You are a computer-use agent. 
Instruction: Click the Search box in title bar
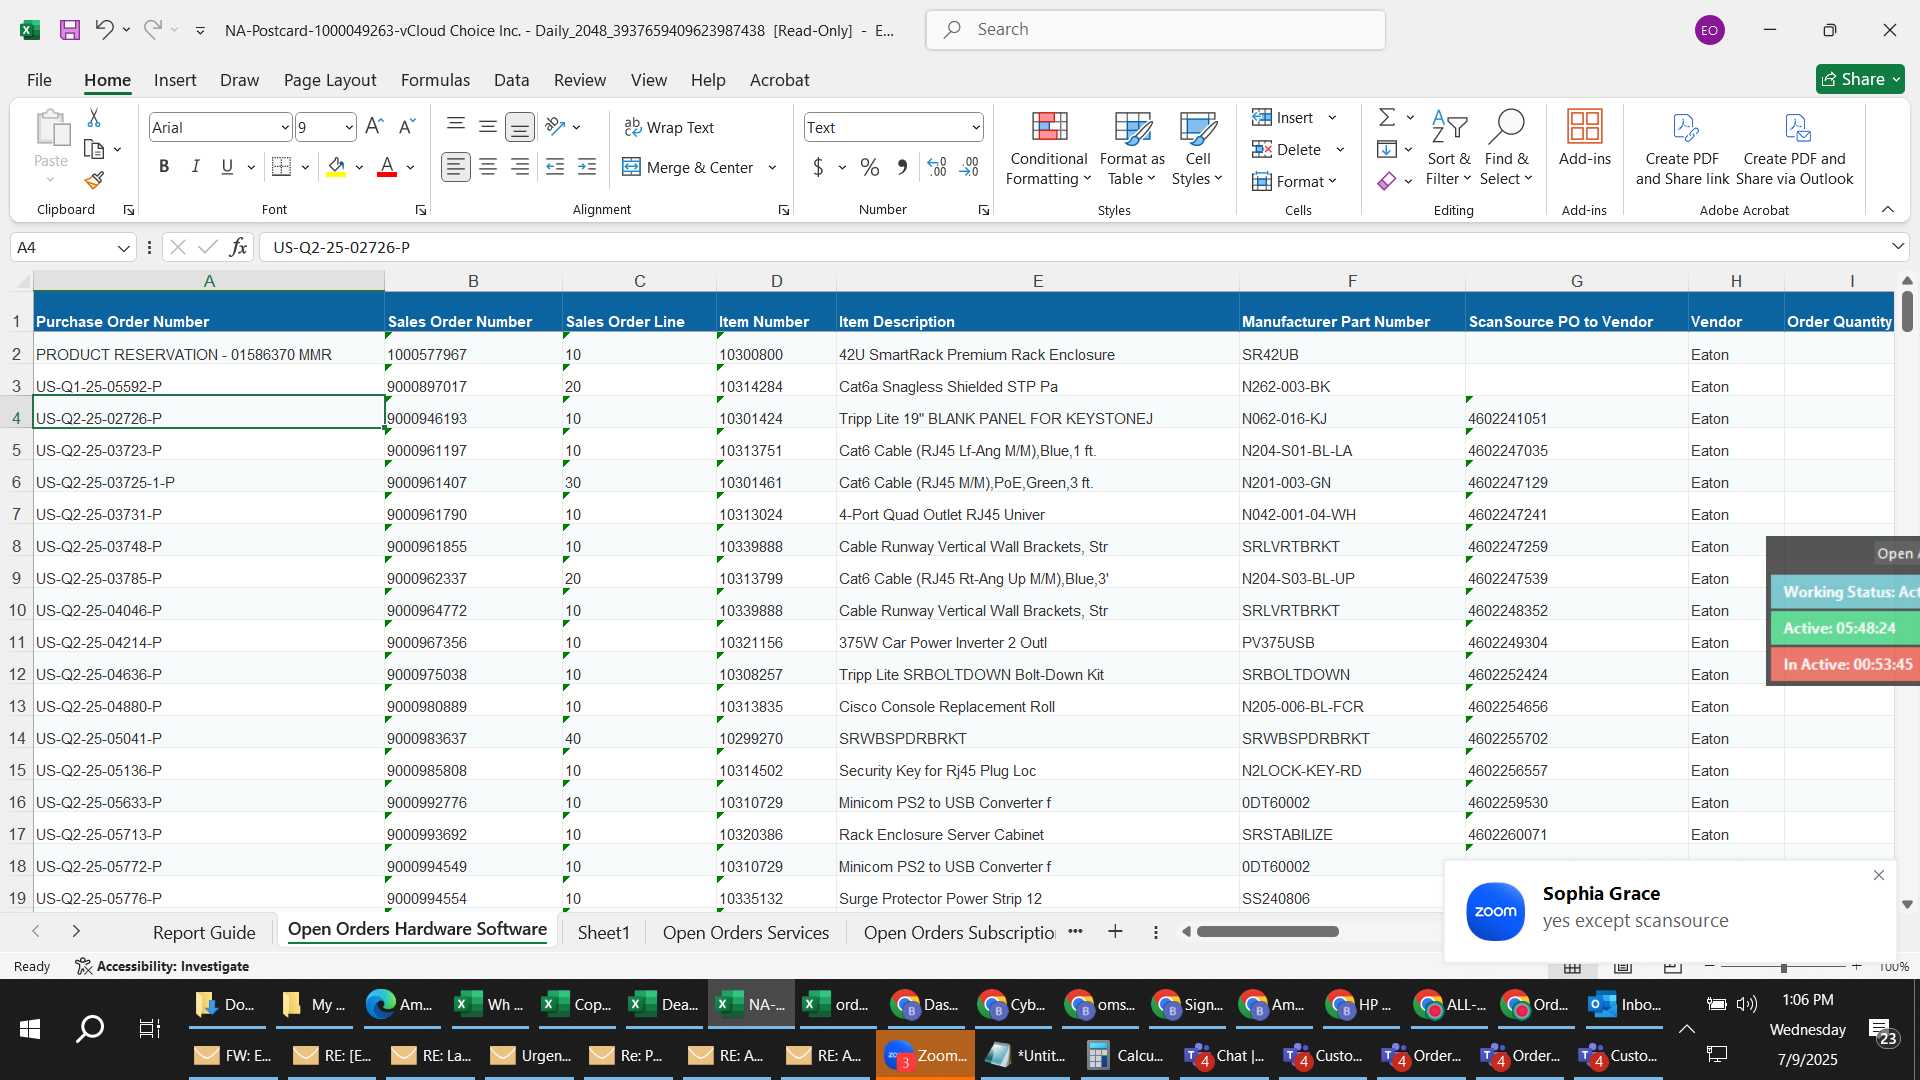click(x=1155, y=30)
